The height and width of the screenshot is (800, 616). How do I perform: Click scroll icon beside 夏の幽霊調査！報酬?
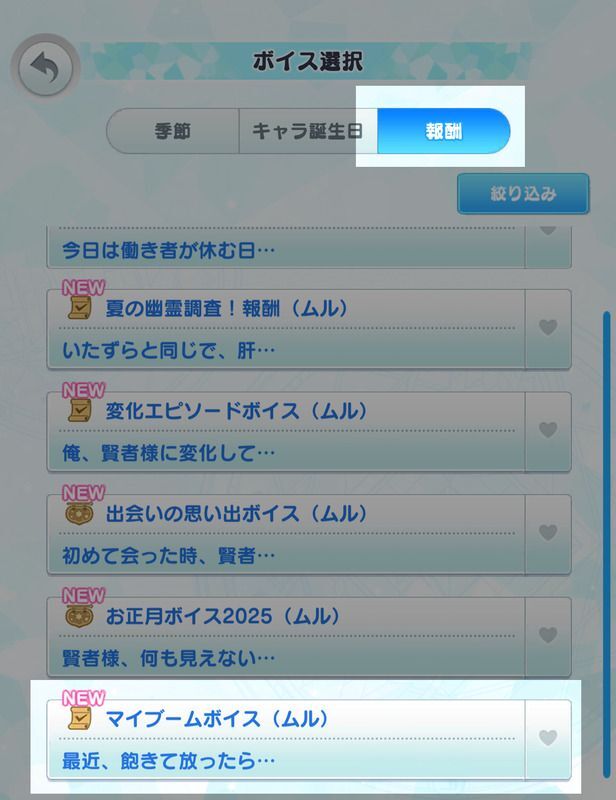[x=80, y=308]
